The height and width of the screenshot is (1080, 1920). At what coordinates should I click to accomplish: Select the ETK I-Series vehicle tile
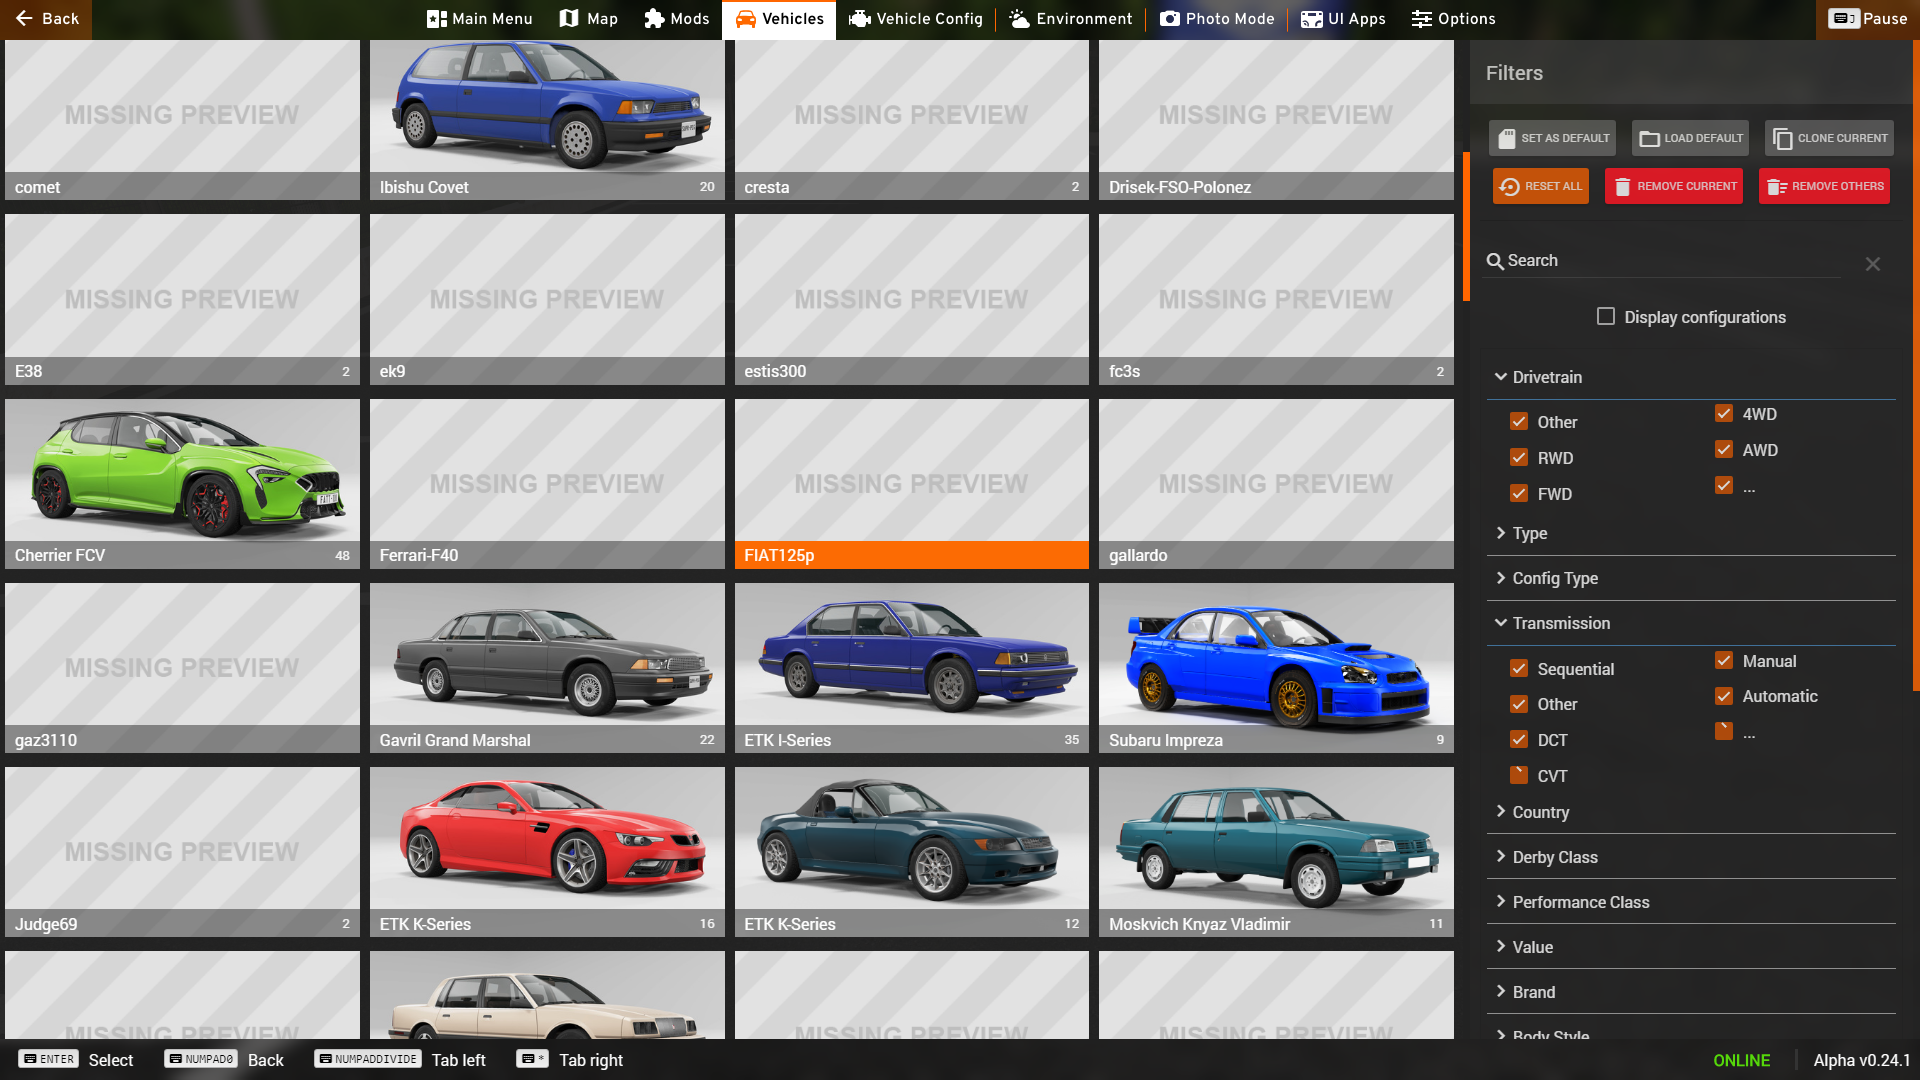click(x=912, y=668)
